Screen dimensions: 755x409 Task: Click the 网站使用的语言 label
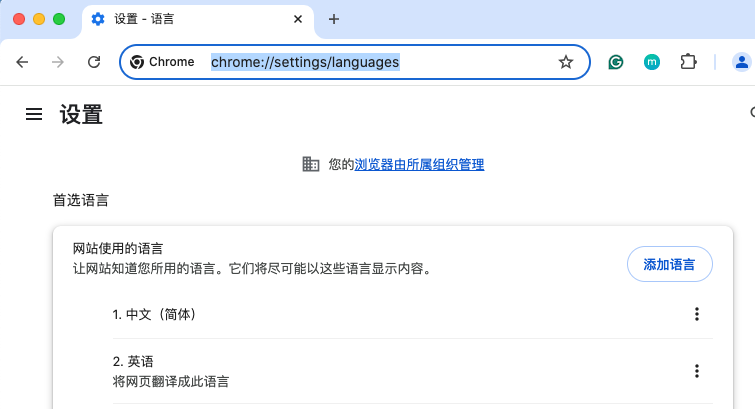click(x=118, y=249)
